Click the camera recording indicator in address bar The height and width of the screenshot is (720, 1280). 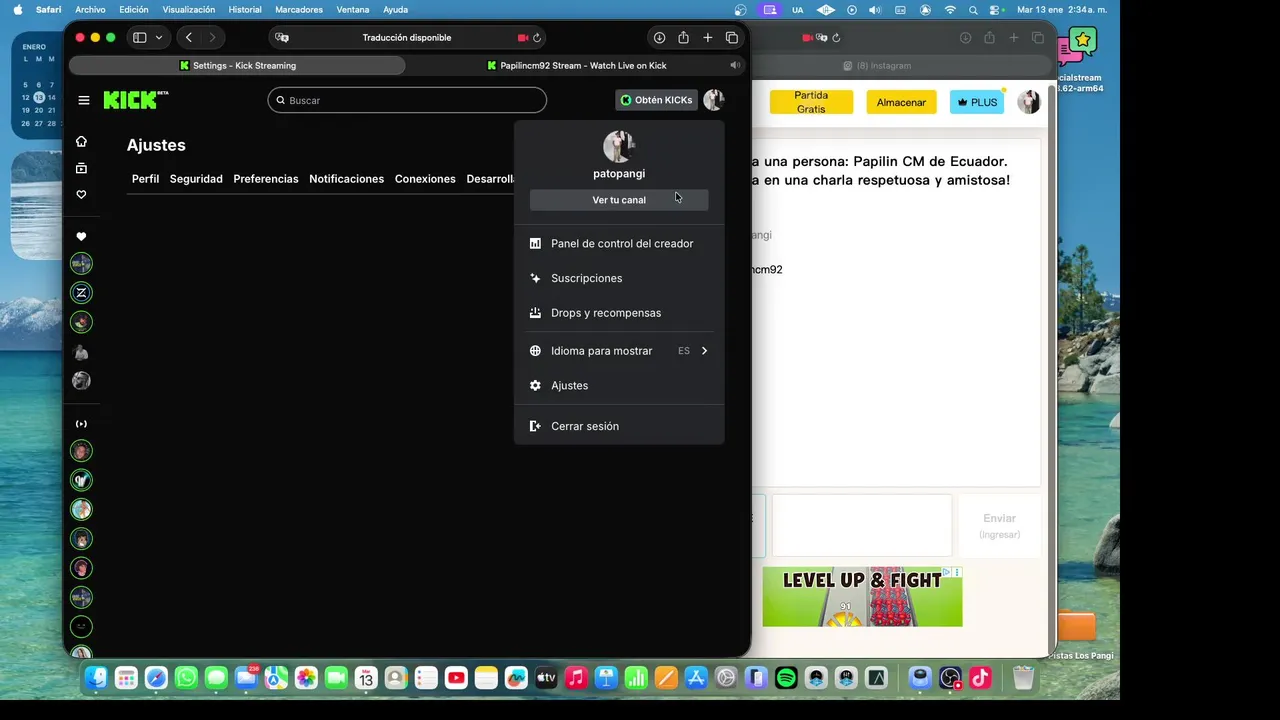522,38
